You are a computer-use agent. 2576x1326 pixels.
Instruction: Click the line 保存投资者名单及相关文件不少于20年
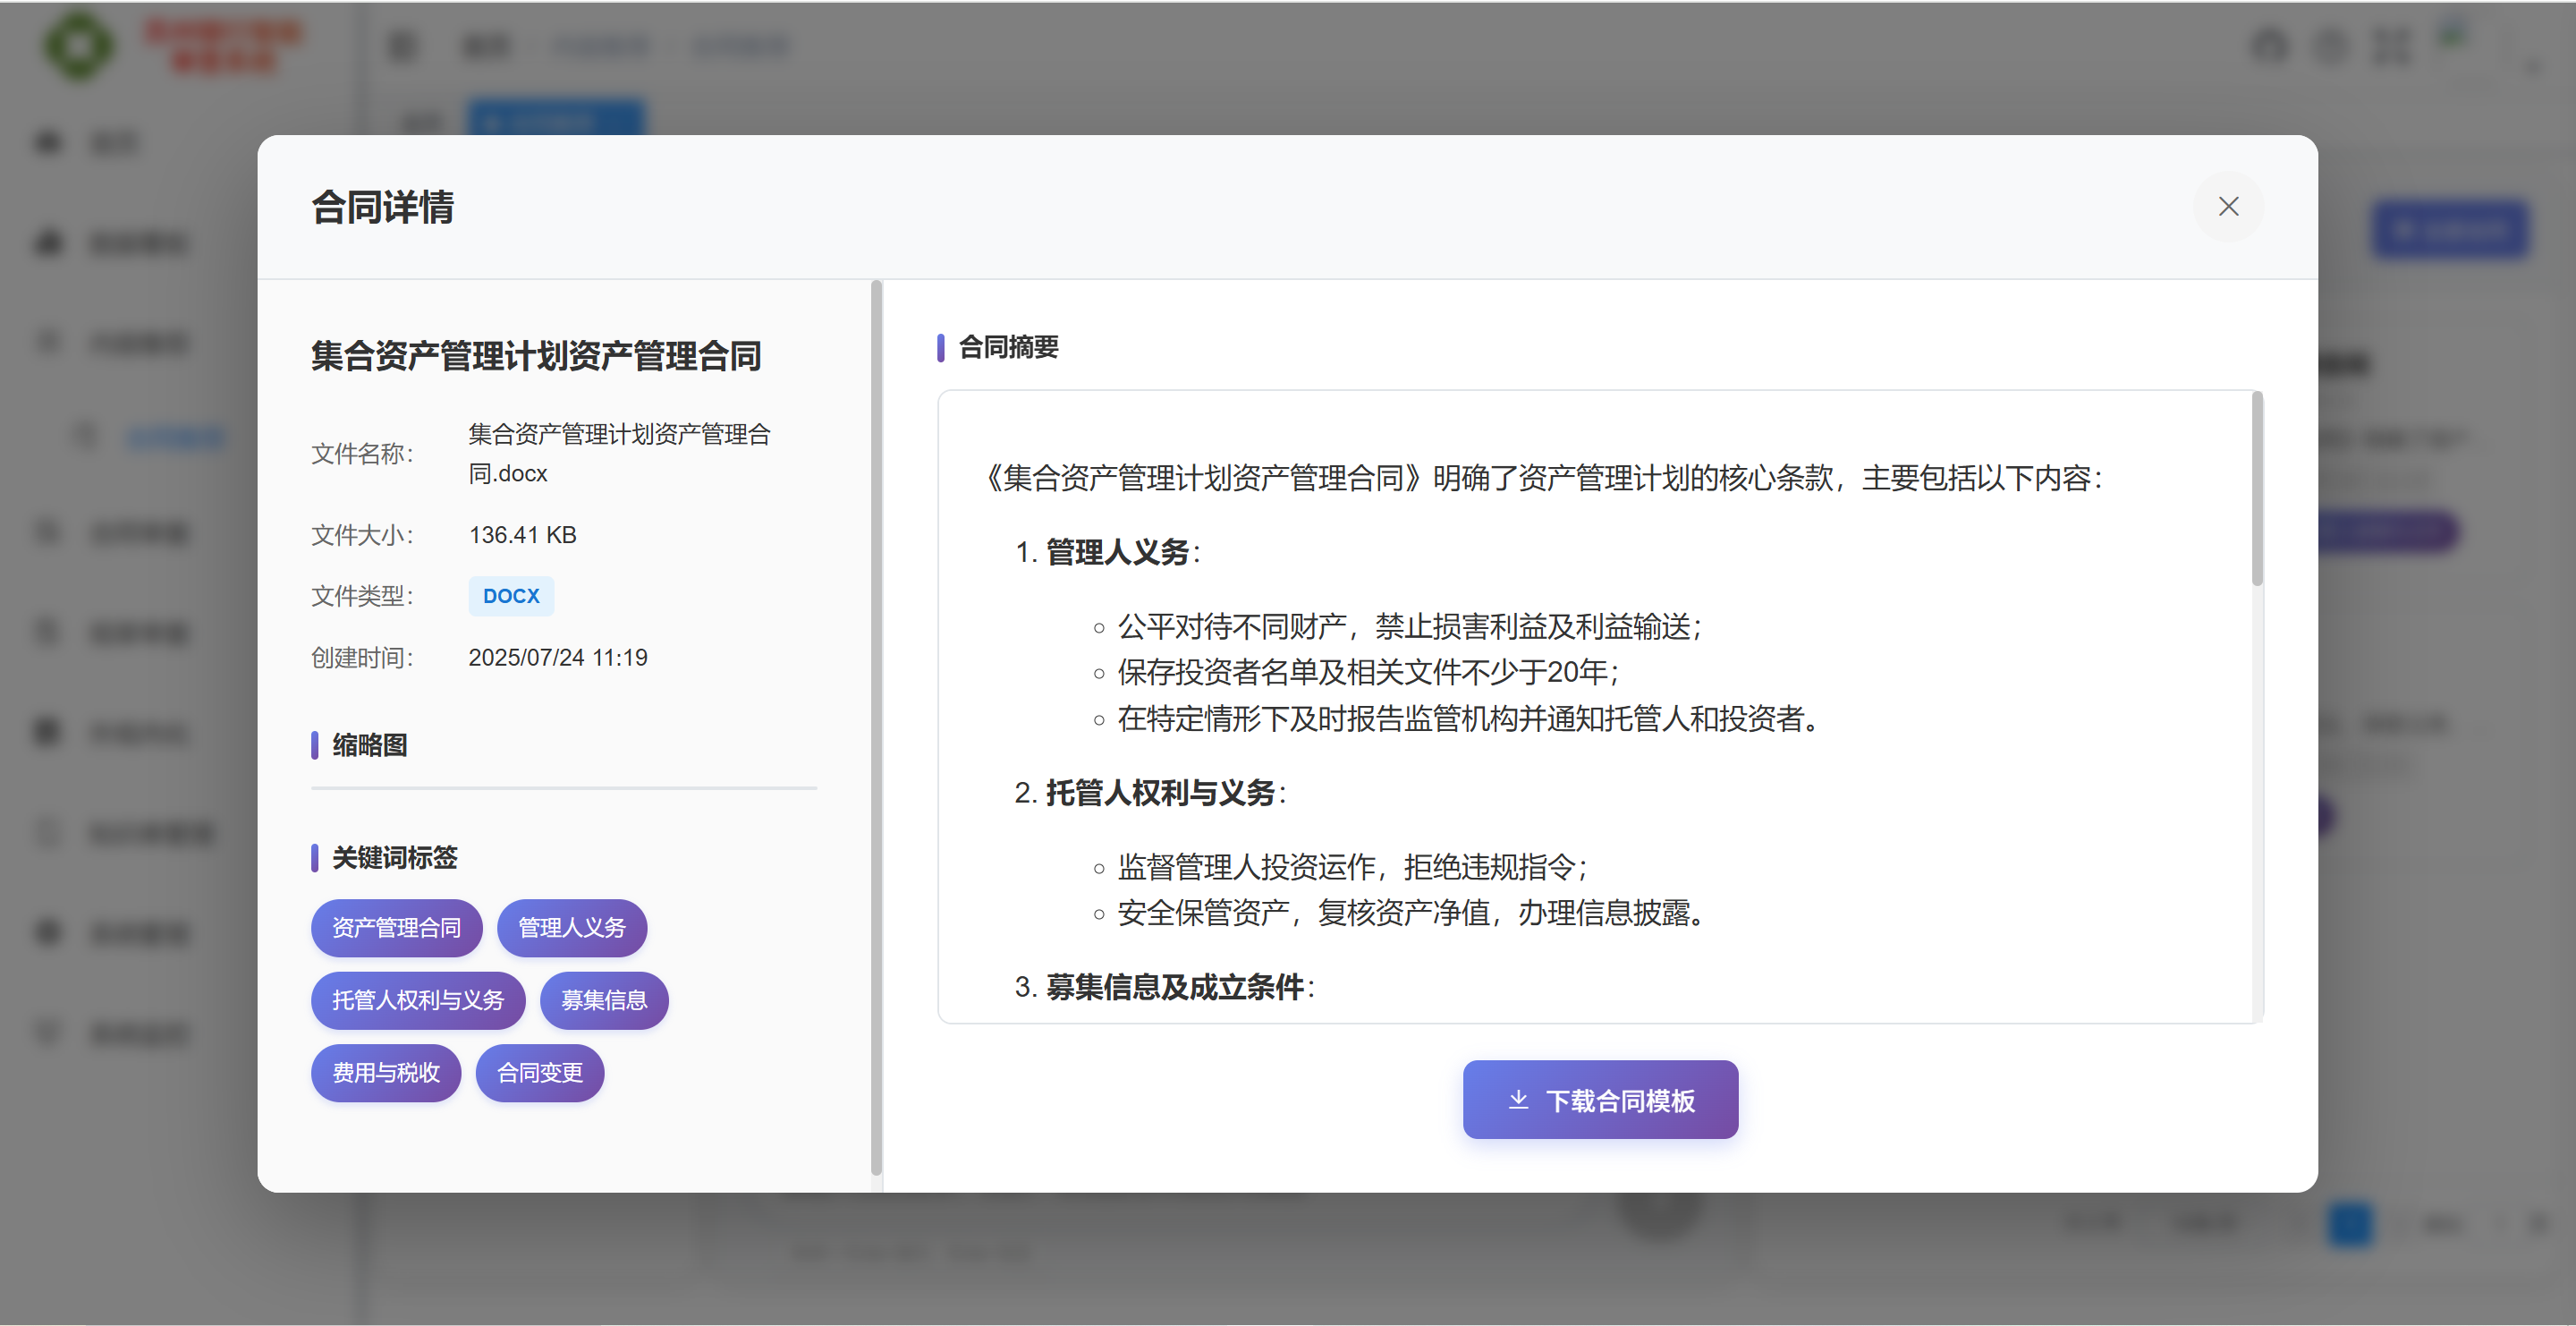tap(1368, 672)
